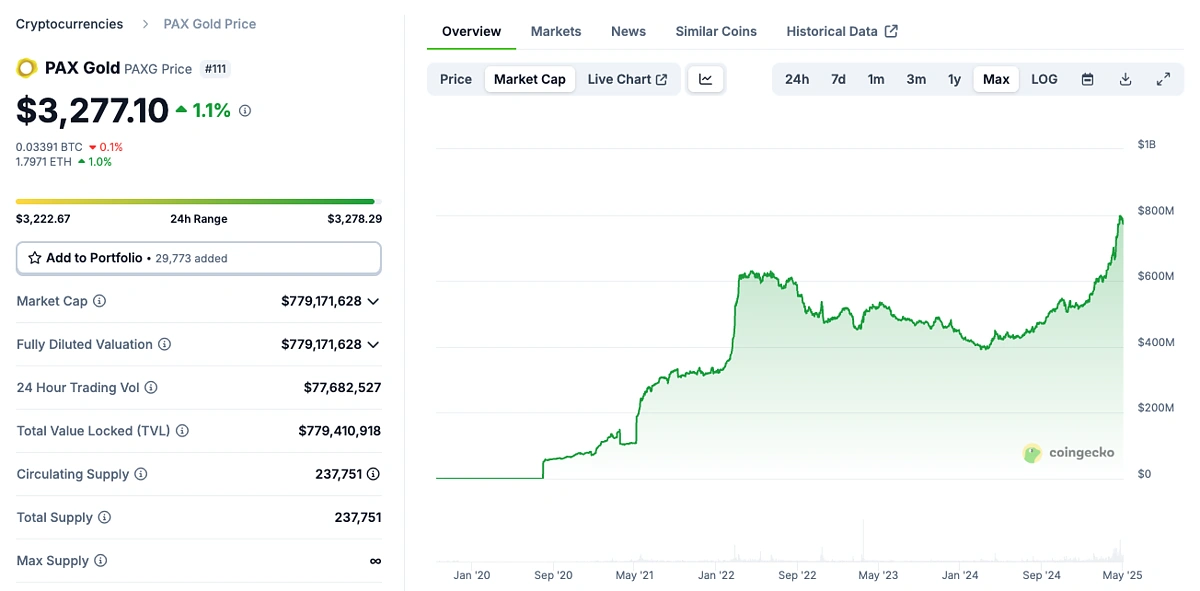1200x591 pixels.
Task: Toggle the LOG scale option
Action: coord(1044,79)
